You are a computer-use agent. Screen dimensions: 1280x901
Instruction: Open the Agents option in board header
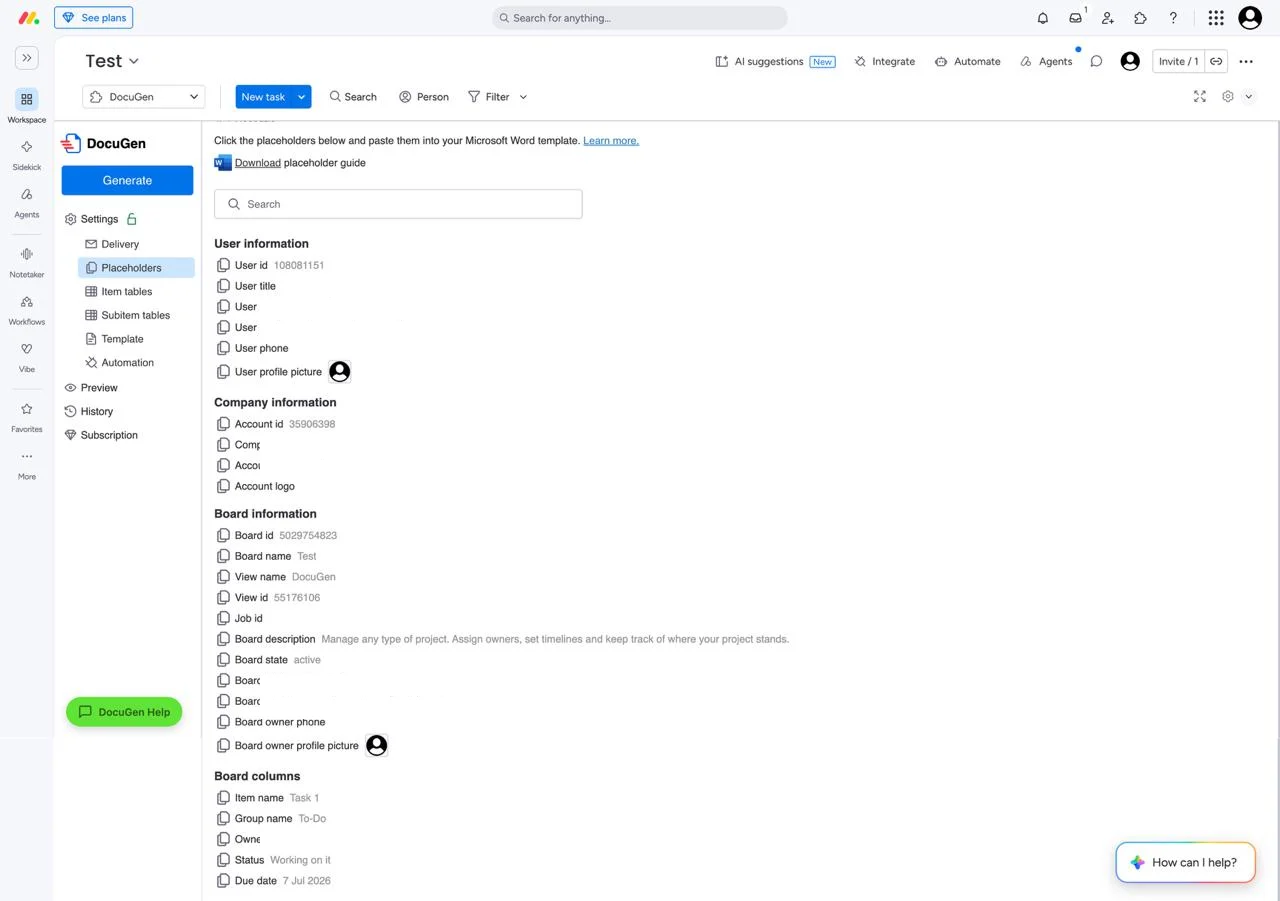point(1046,61)
